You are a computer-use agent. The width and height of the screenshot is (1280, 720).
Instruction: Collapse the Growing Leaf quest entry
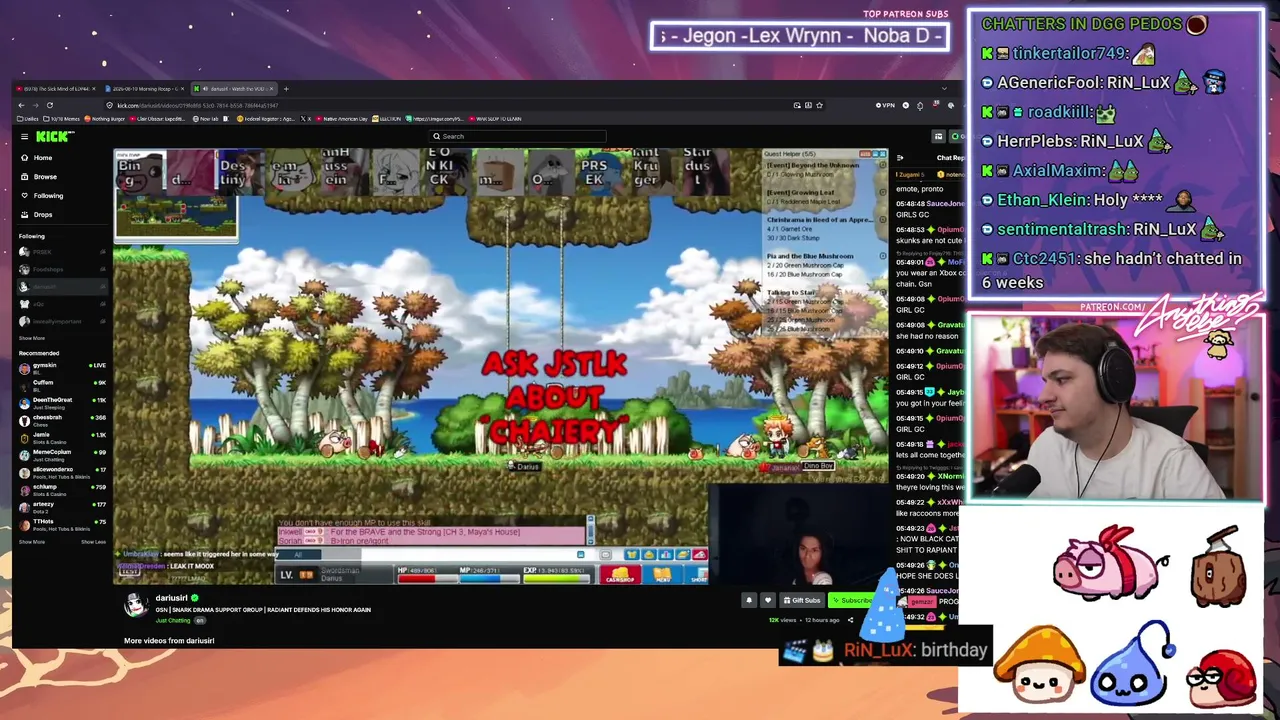(882, 192)
